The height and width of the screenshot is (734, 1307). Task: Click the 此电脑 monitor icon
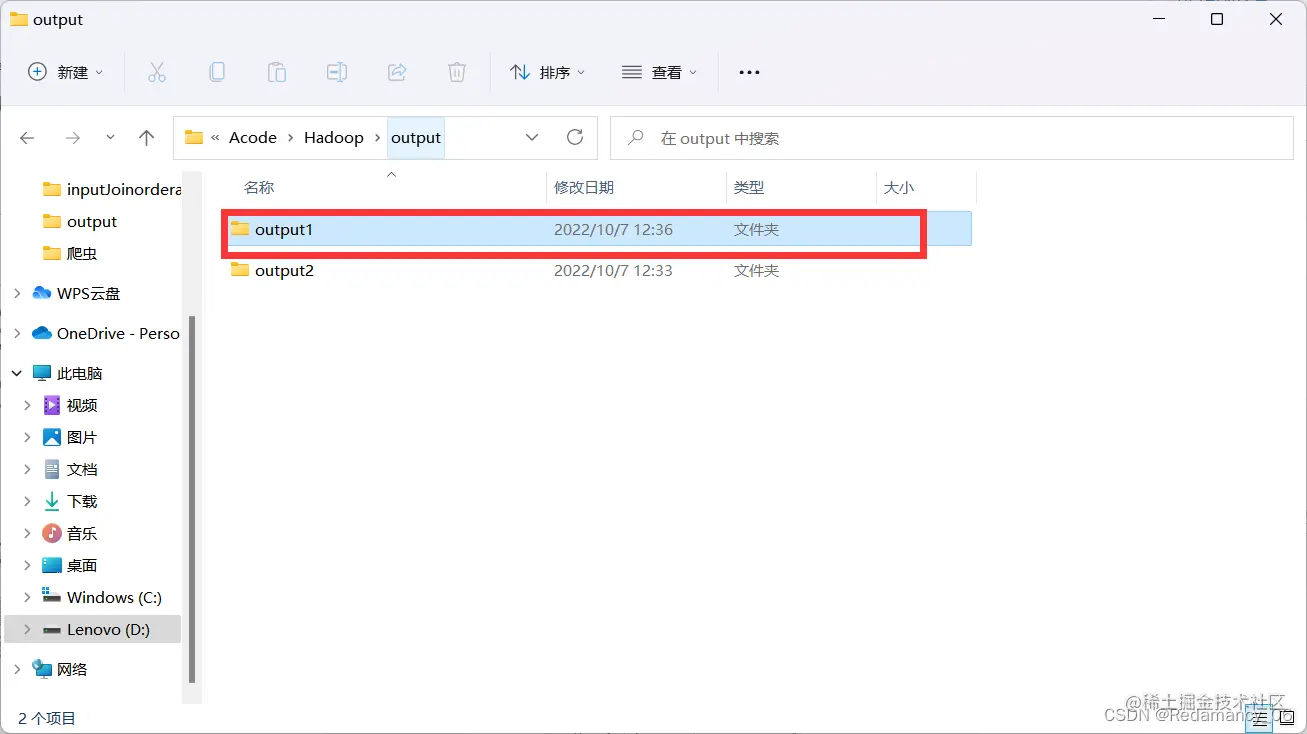42,373
